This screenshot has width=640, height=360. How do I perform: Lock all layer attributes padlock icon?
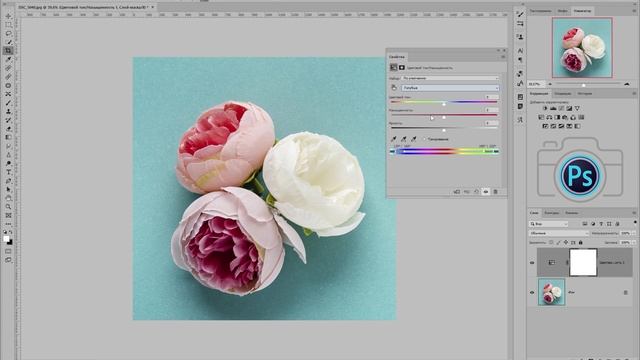[580, 242]
